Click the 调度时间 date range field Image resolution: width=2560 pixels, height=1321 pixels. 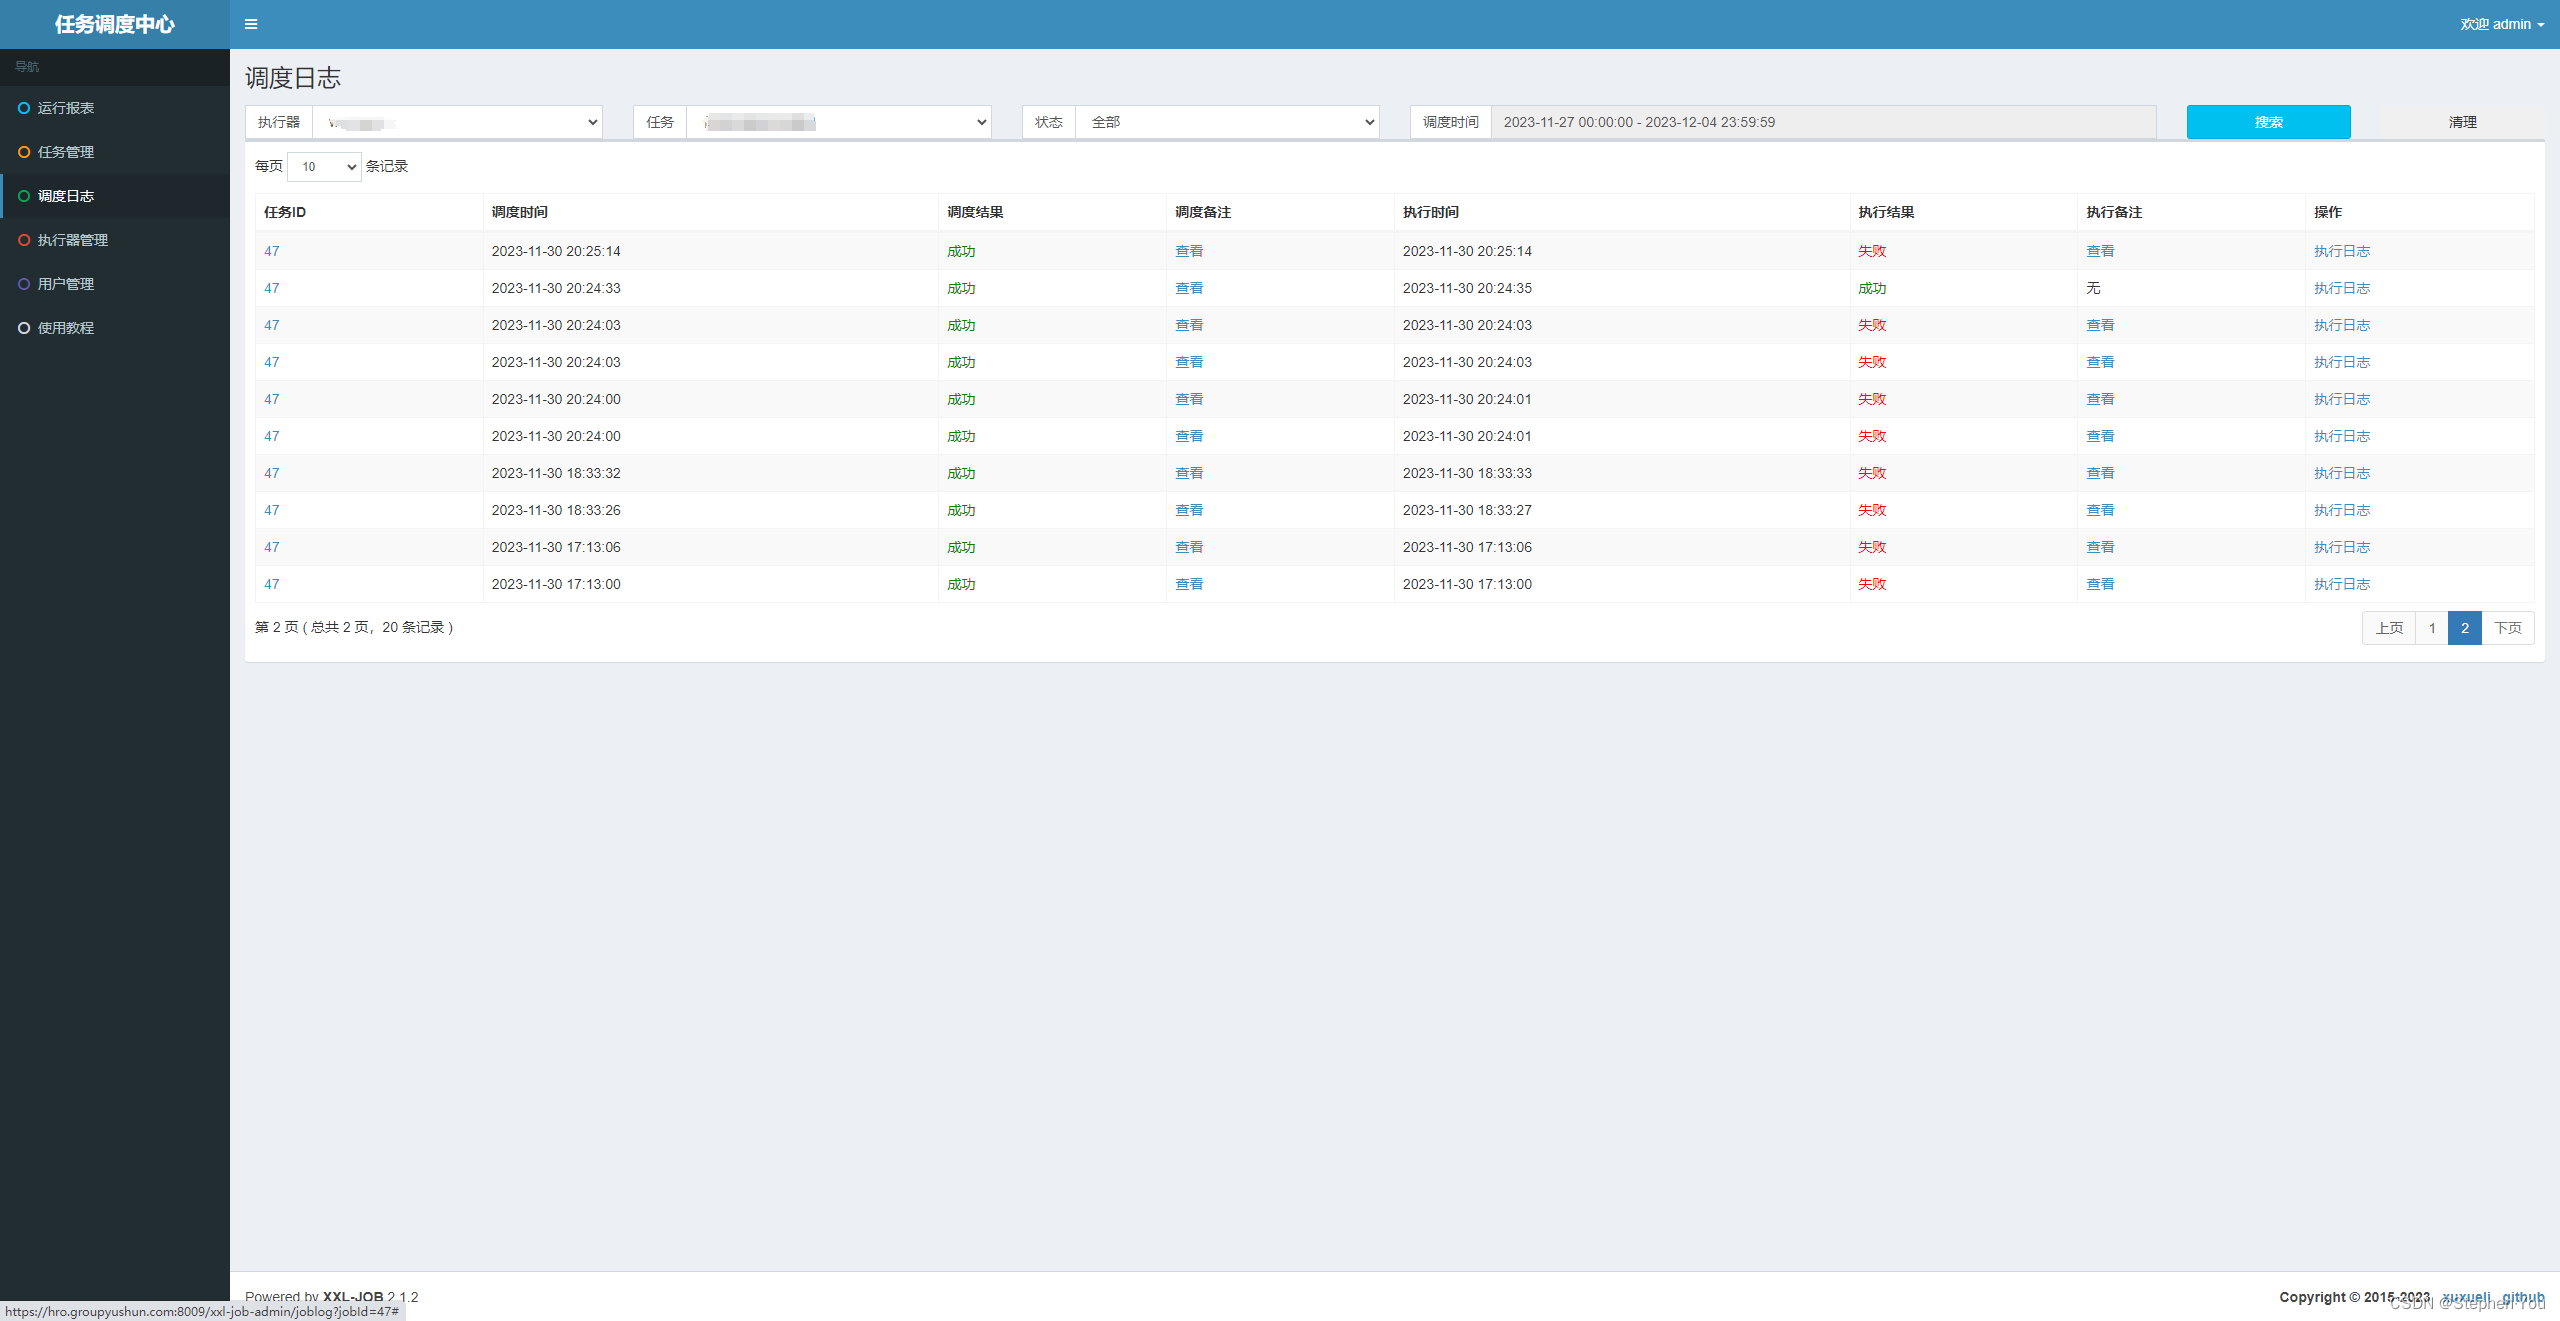click(x=1823, y=122)
